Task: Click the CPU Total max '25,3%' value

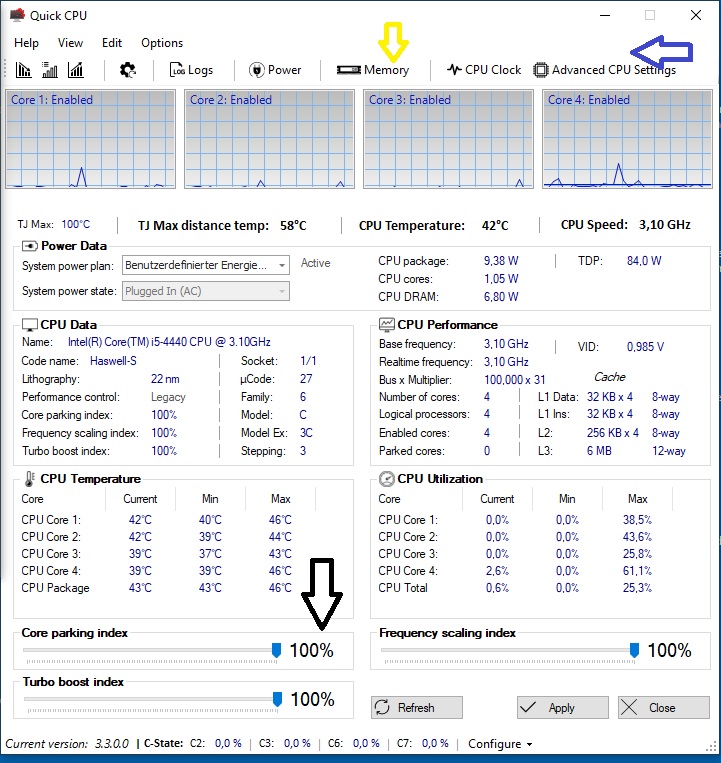Action: click(x=637, y=588)
